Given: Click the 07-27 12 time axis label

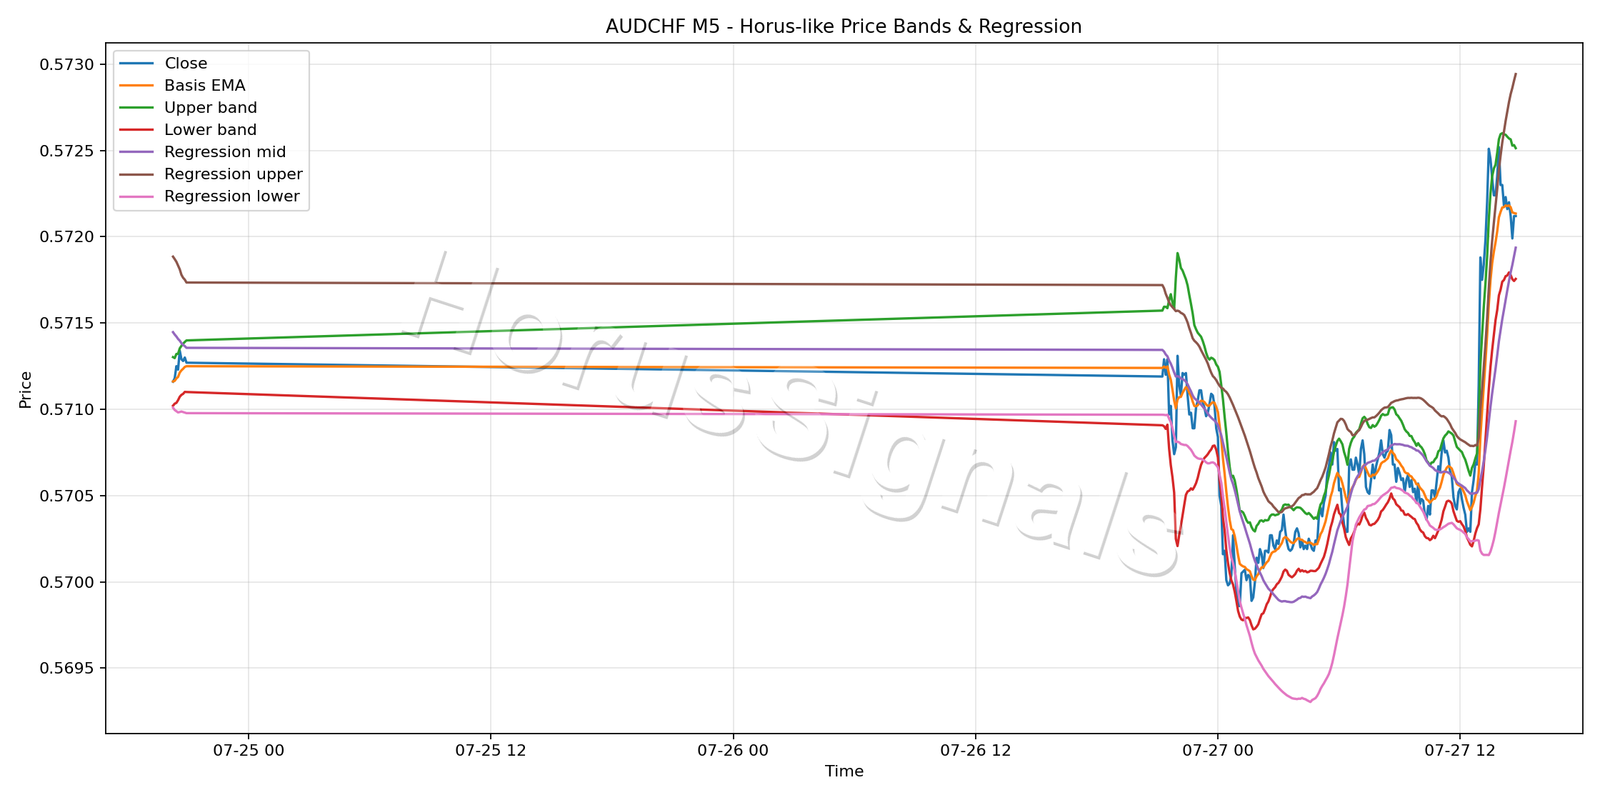Looking at the screenshot, I should coord(1460,751).
